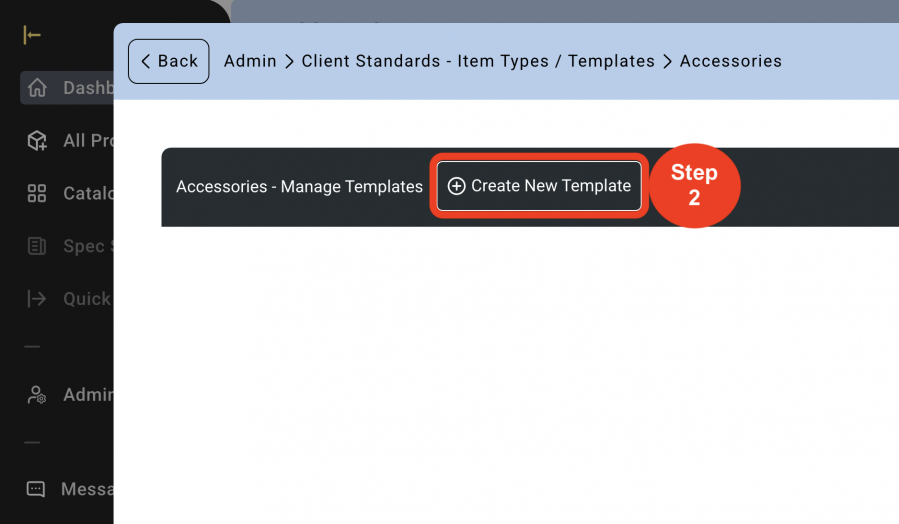Collapse the sidebar with the arrow icon
899x524 pixels.
32,35
